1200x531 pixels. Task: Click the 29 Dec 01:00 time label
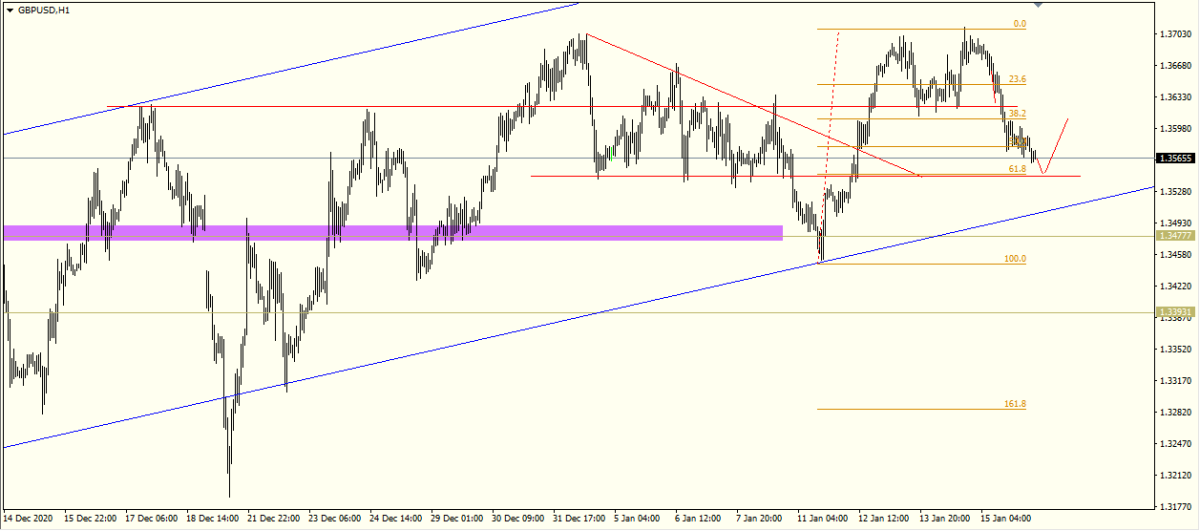pos(457,519)
